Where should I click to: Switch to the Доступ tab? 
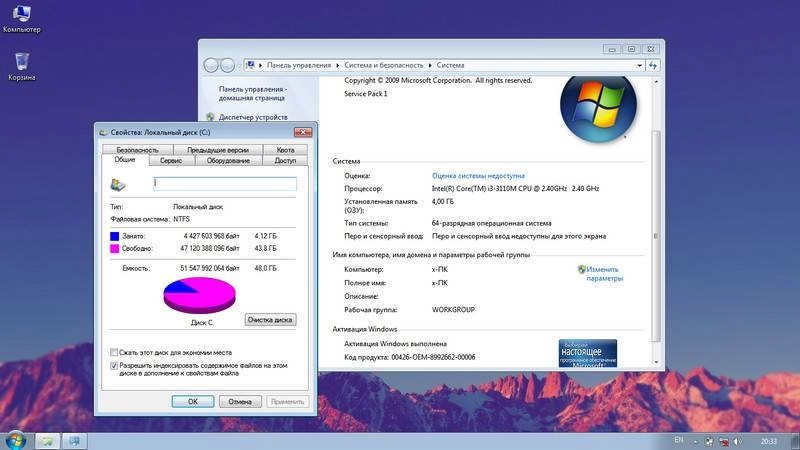tap(285, 161)
